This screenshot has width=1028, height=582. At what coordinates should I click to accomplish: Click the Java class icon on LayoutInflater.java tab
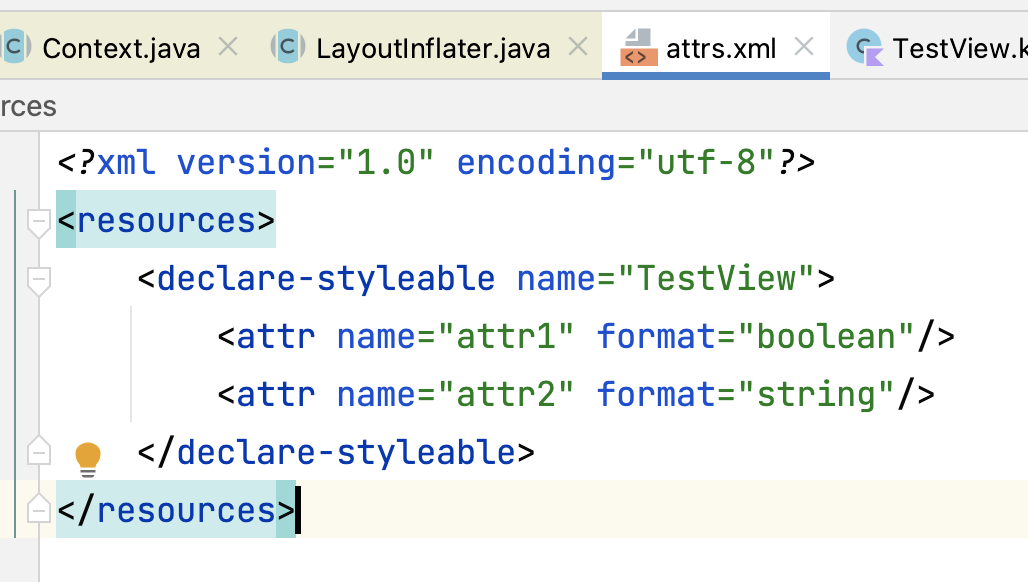tap(288, 47)
